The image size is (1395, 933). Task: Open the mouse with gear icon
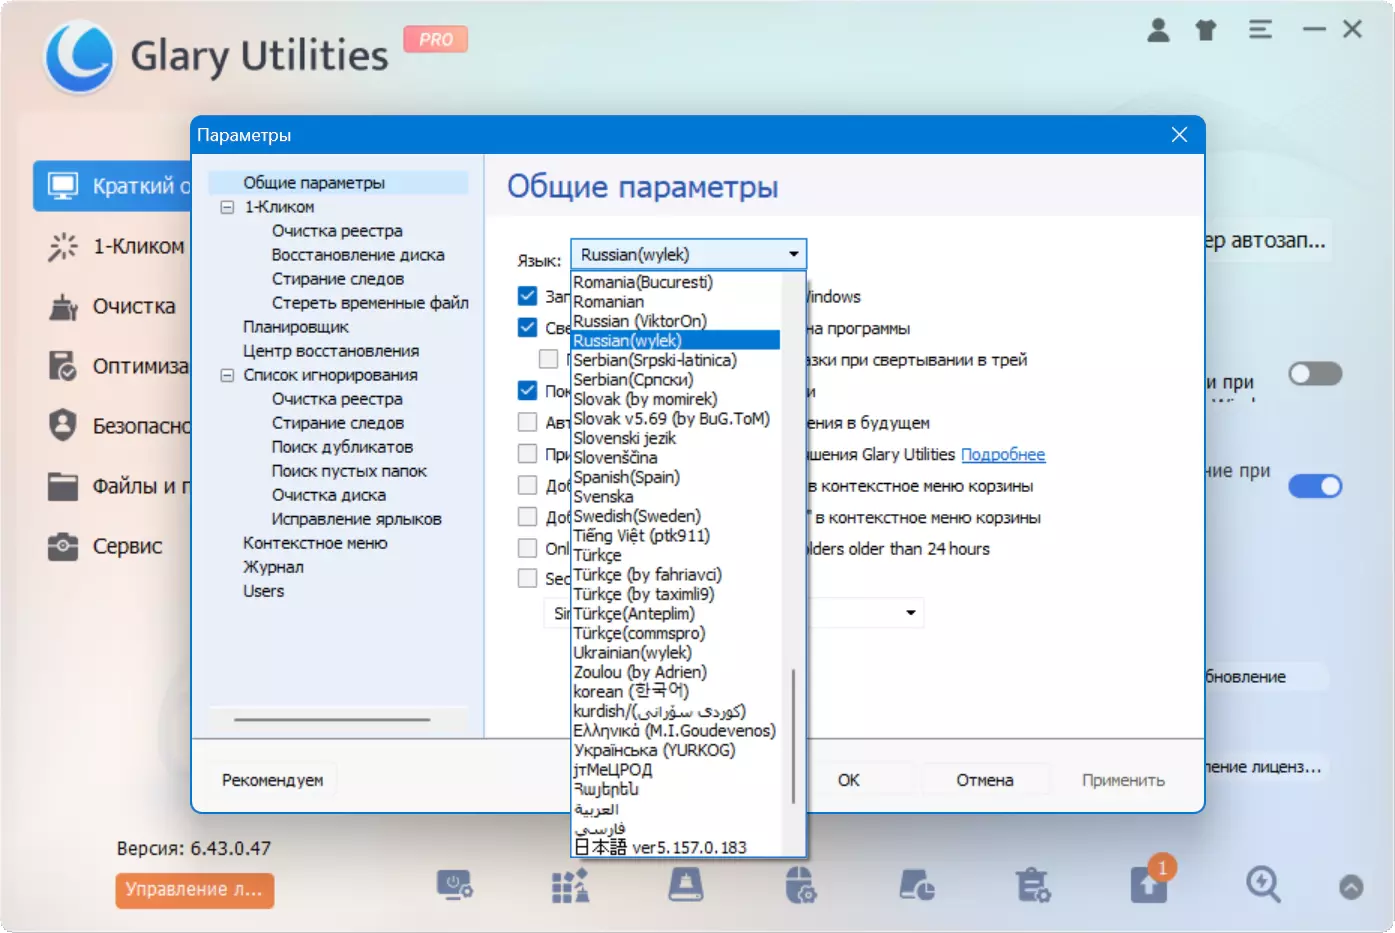tap(801, 885)
